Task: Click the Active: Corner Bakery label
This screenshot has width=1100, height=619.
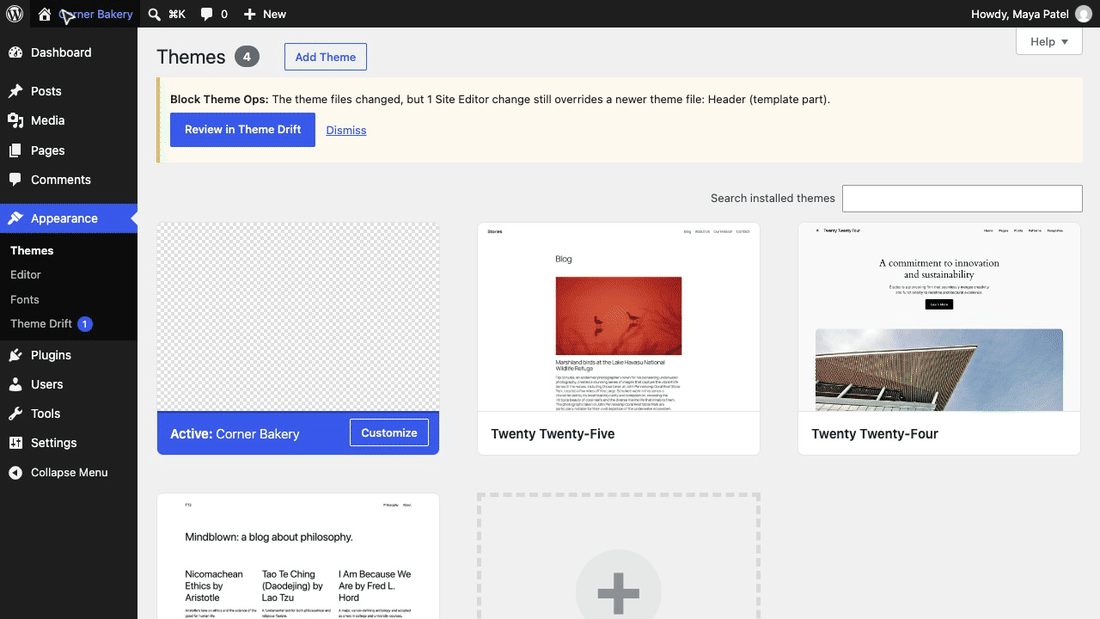Action: click(235, 434)
